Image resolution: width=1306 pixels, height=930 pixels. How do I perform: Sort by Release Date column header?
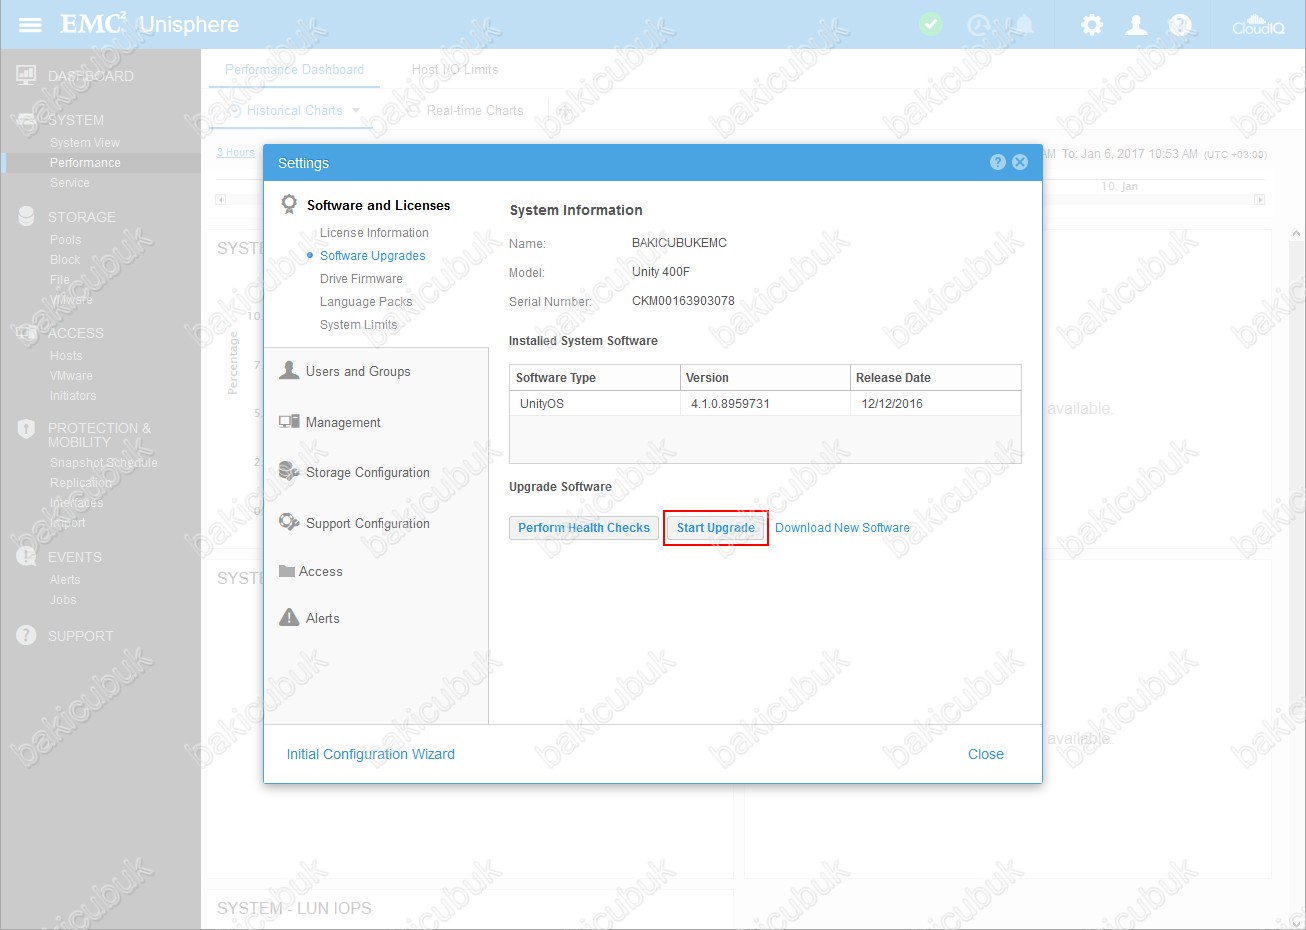(936, 377)
